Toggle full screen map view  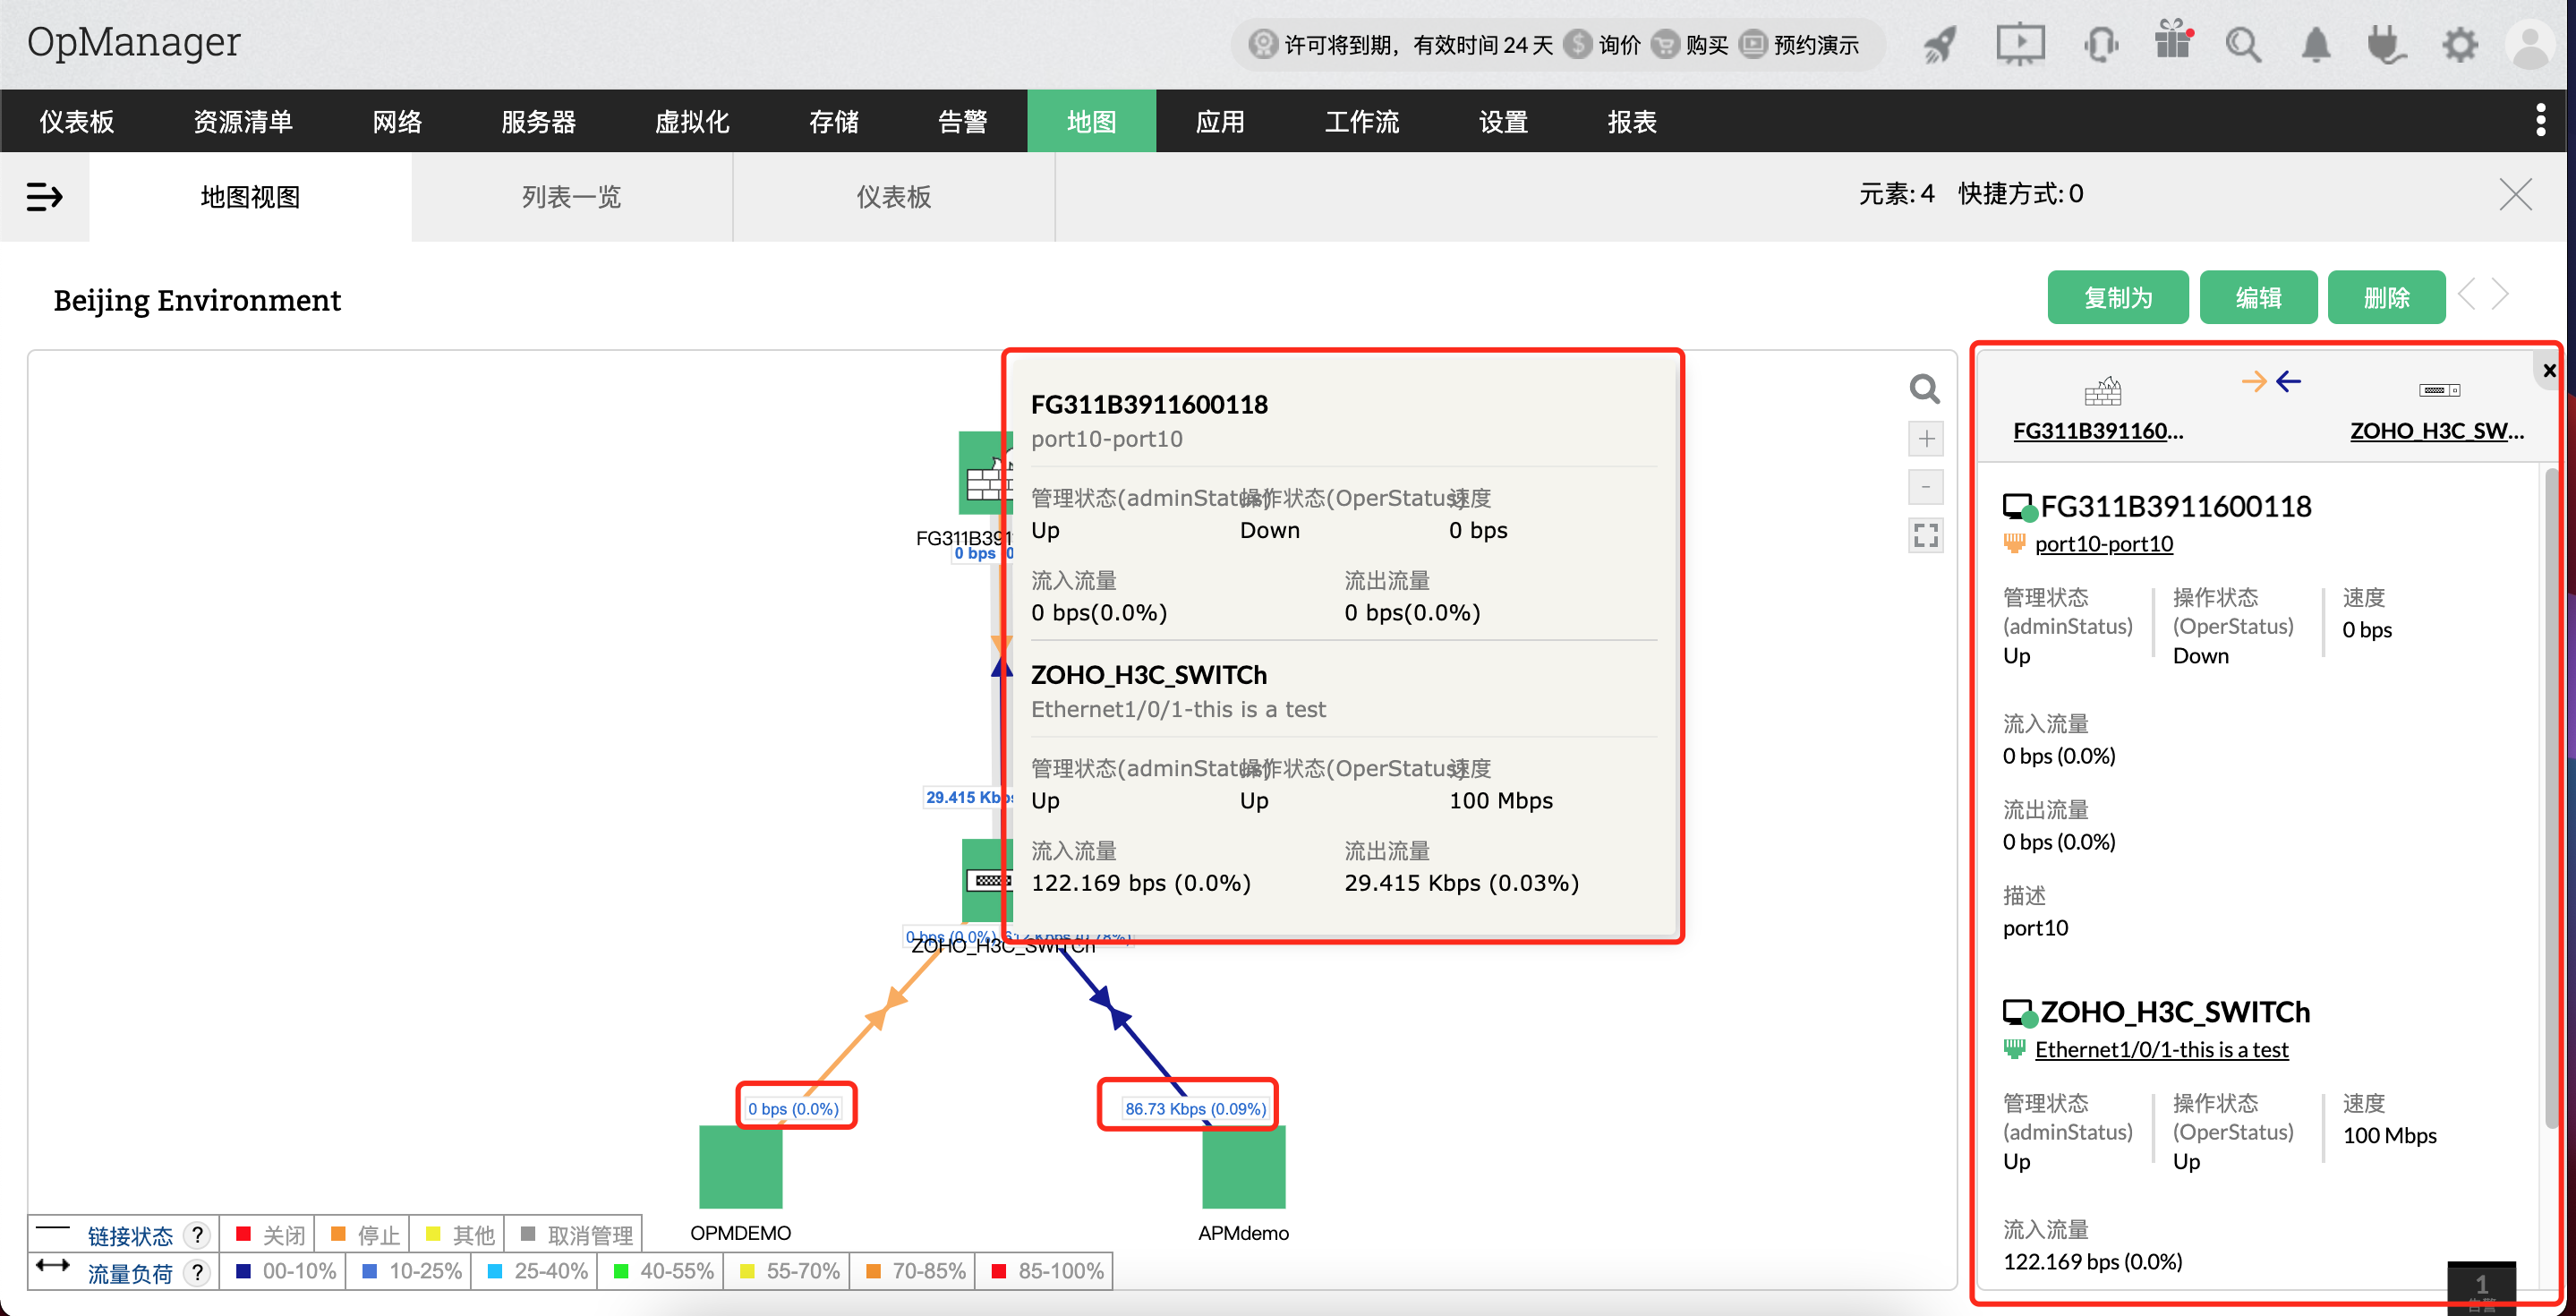1926,536
